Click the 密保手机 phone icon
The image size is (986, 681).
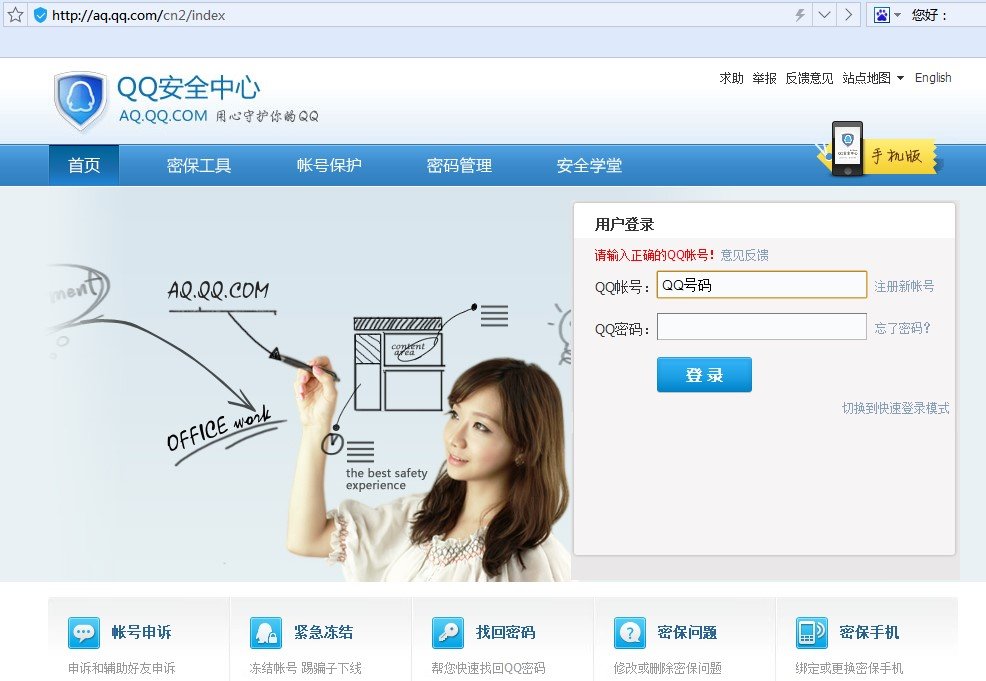point(811,633)
